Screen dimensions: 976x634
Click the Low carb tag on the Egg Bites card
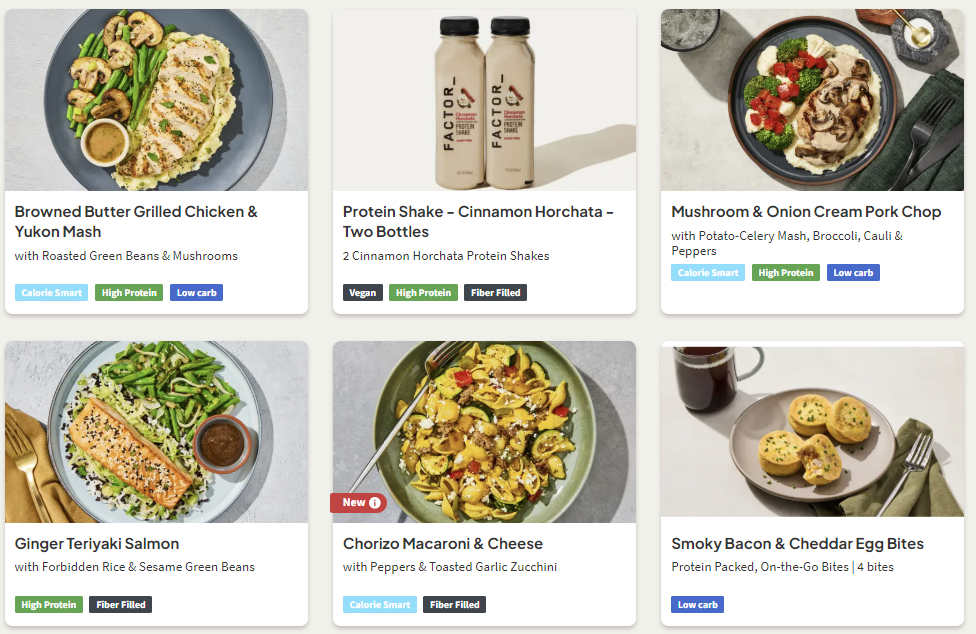coord(697,605)
